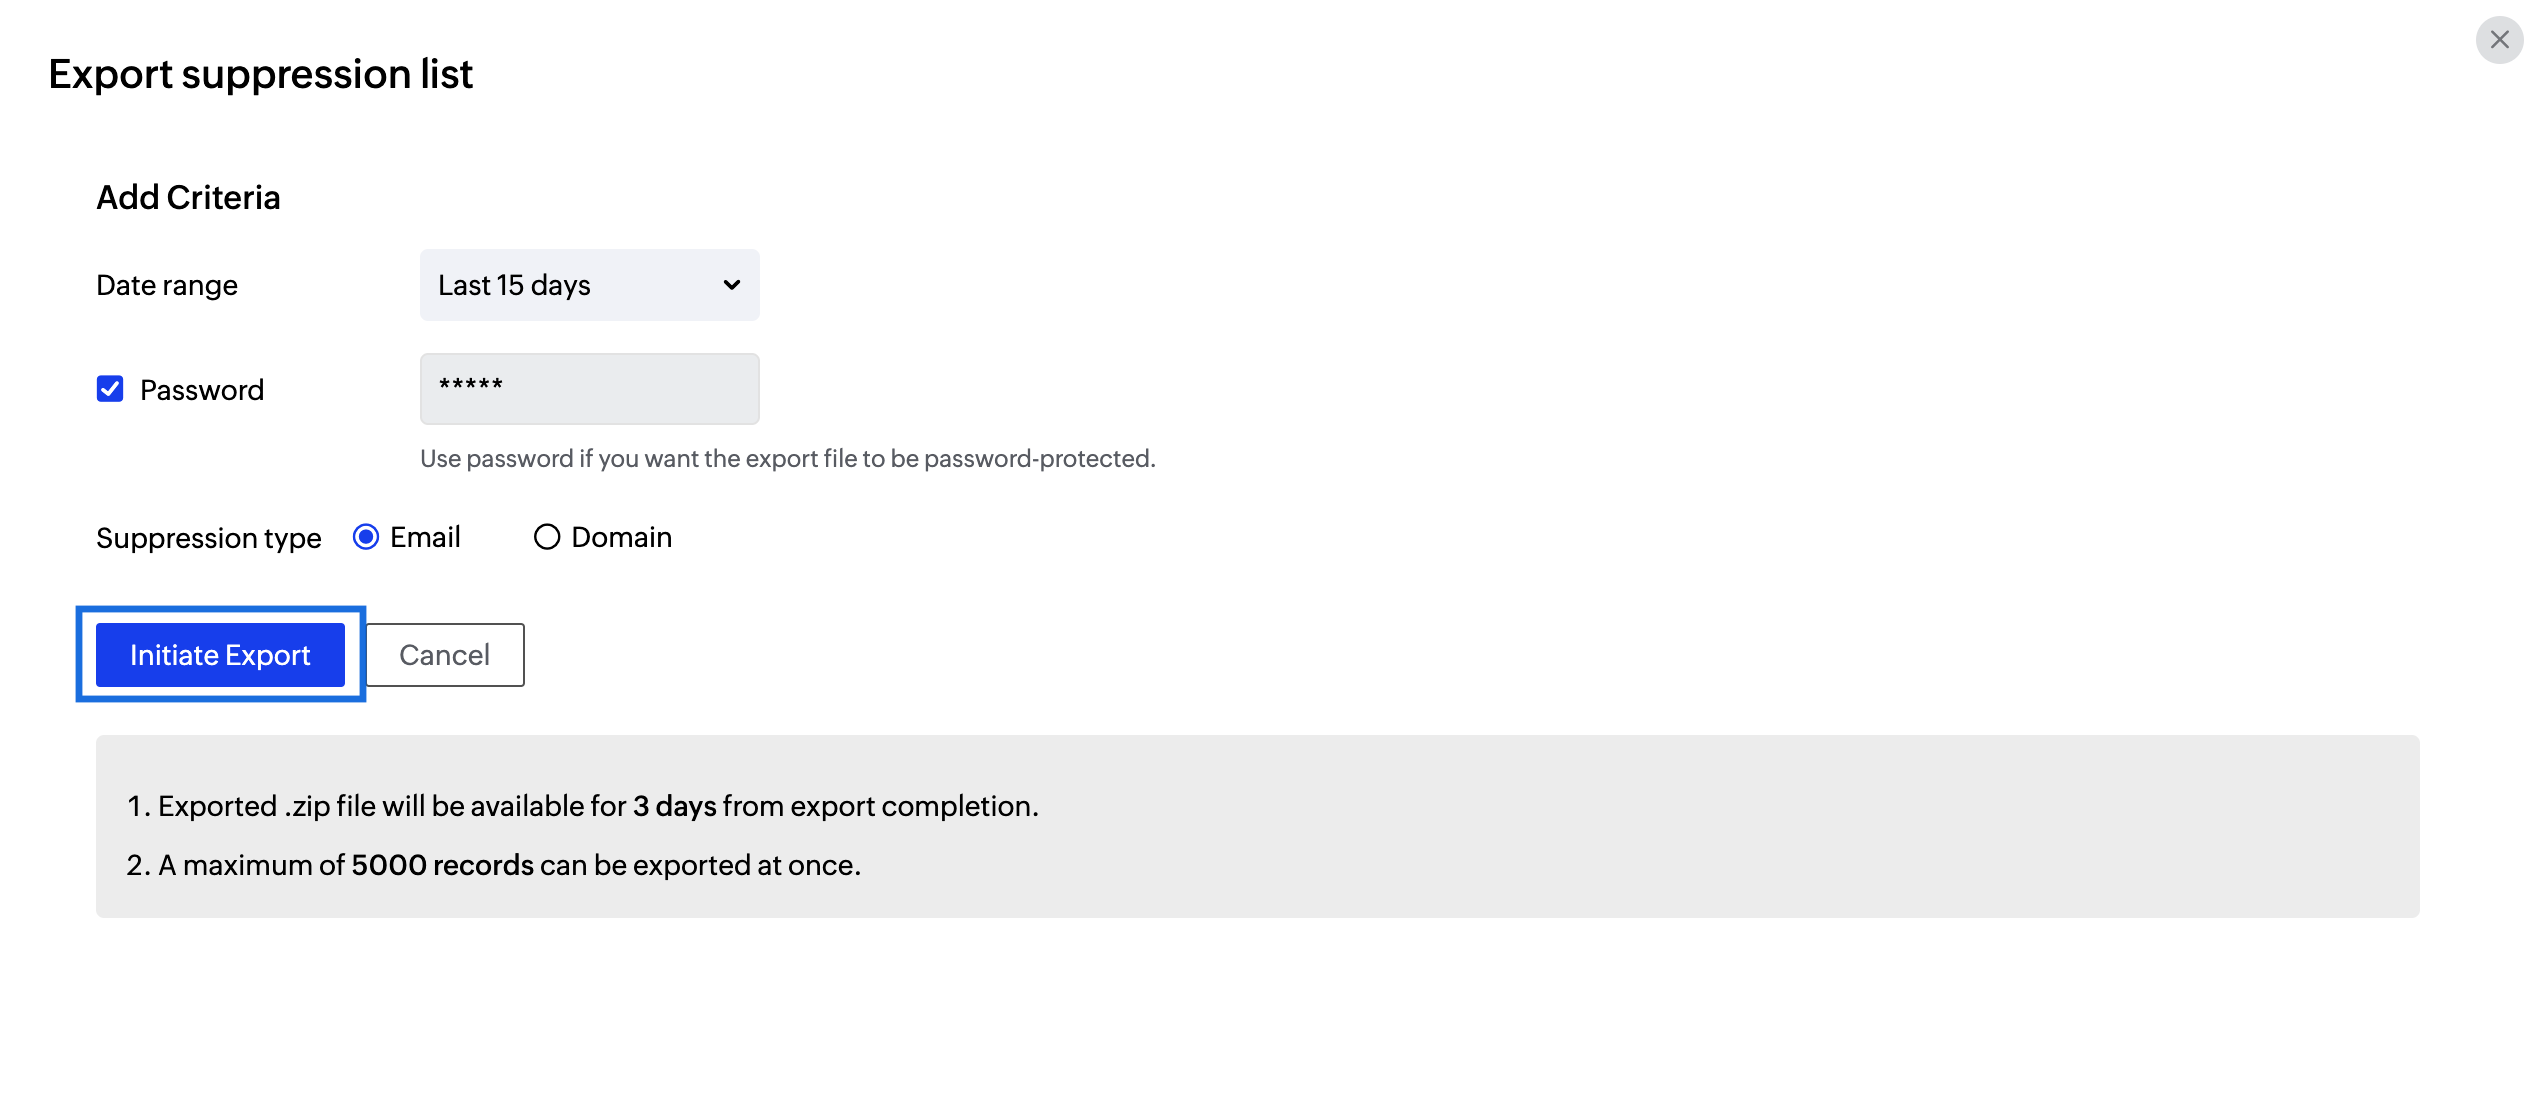Viewport: 2536px width, 1094px height.
Task: Click the Email option label
Action: [x=425, y=537]
